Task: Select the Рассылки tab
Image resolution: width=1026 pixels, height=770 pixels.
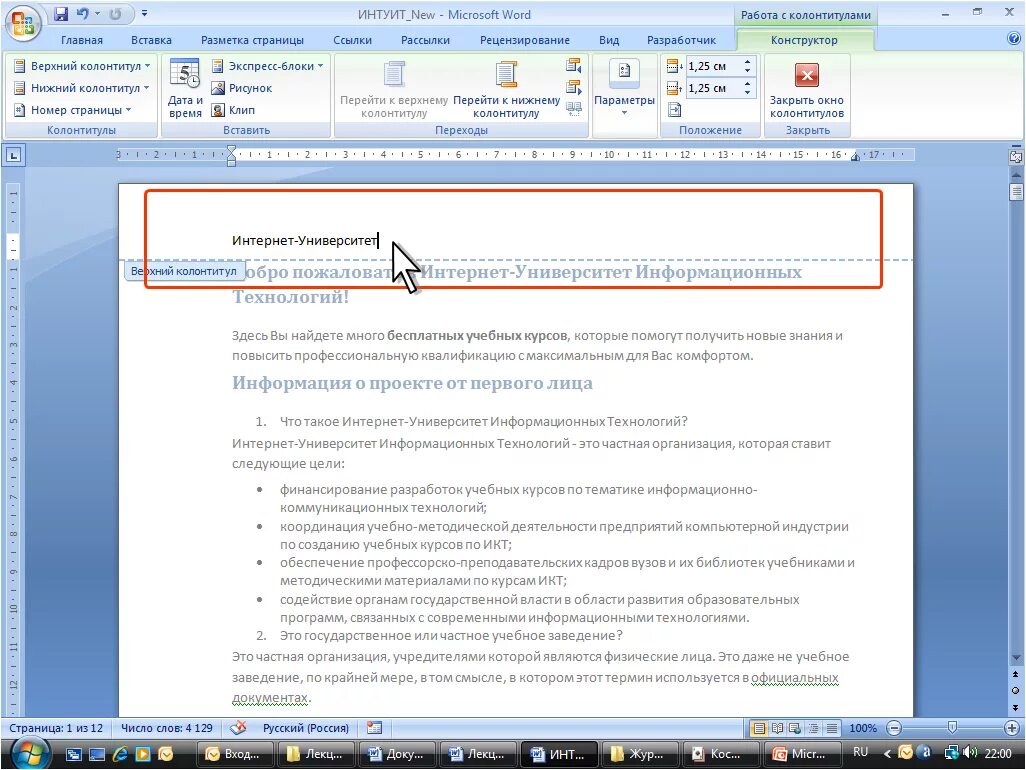Action: tap(425, 40)
